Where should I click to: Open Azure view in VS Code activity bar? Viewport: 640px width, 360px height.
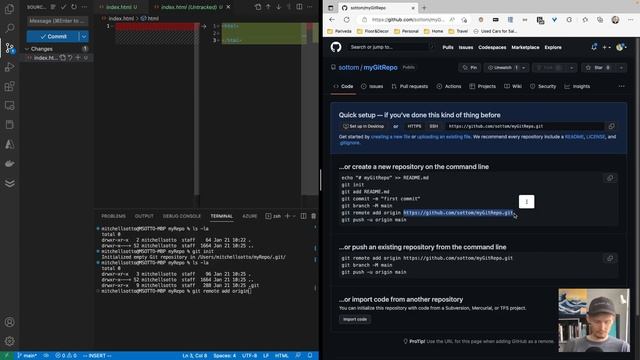[9, 144]
